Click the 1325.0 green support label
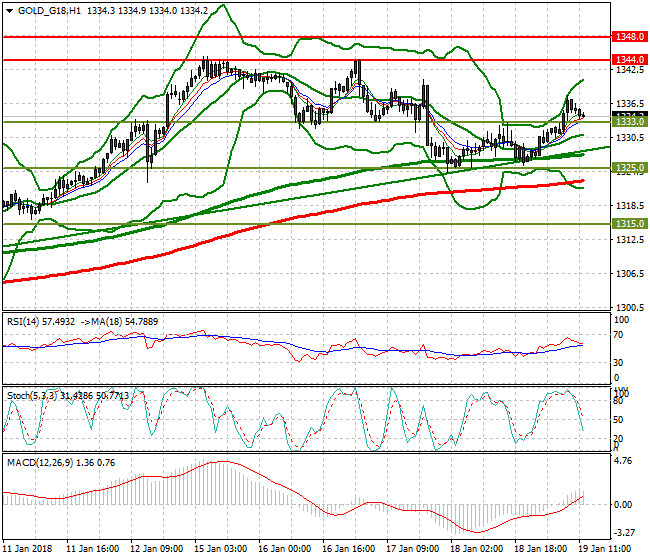650x560 pixels. point(629,168)
